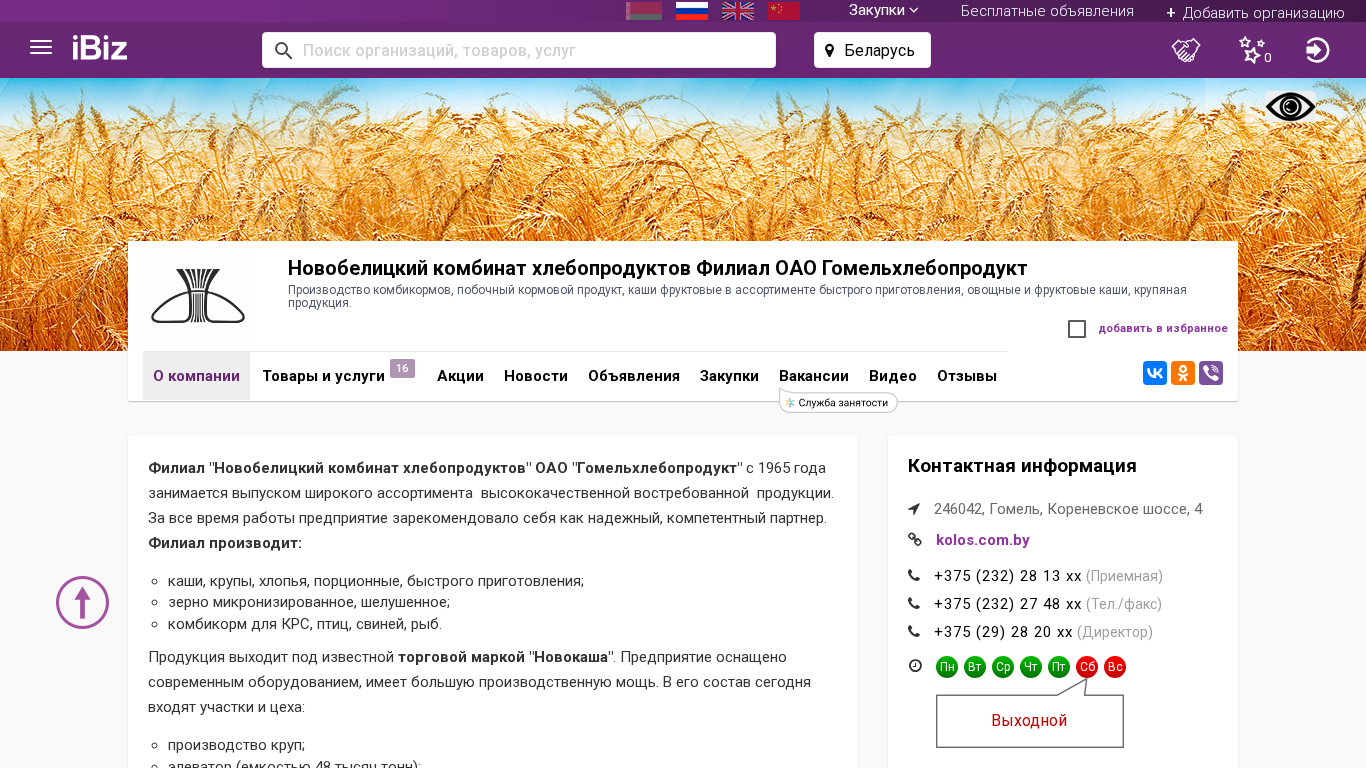Visit the kolos.com.by website link
This screenshot has width=1366, height=768.
coord(983,540)
